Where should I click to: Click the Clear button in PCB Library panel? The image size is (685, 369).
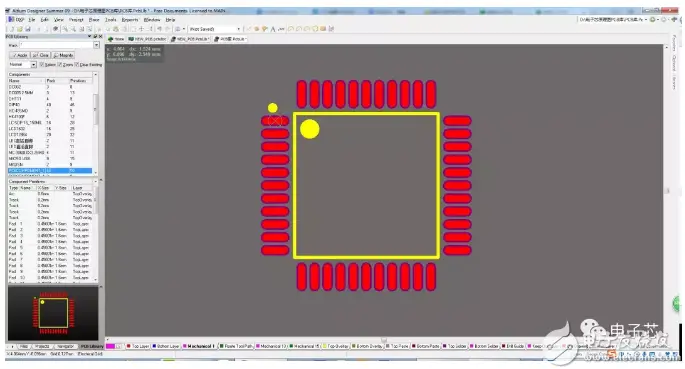tap(41, 55)
